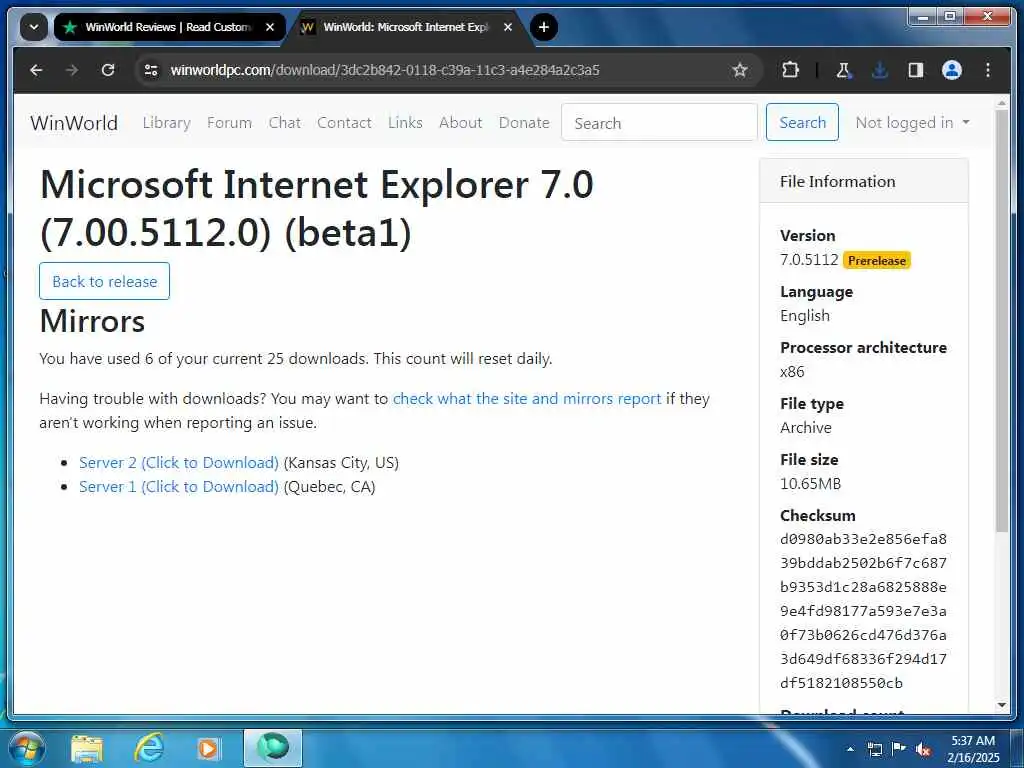Launch Internet Explorer from taskbar
This screenshot has height=768, width=1024.
click(148, 748)
